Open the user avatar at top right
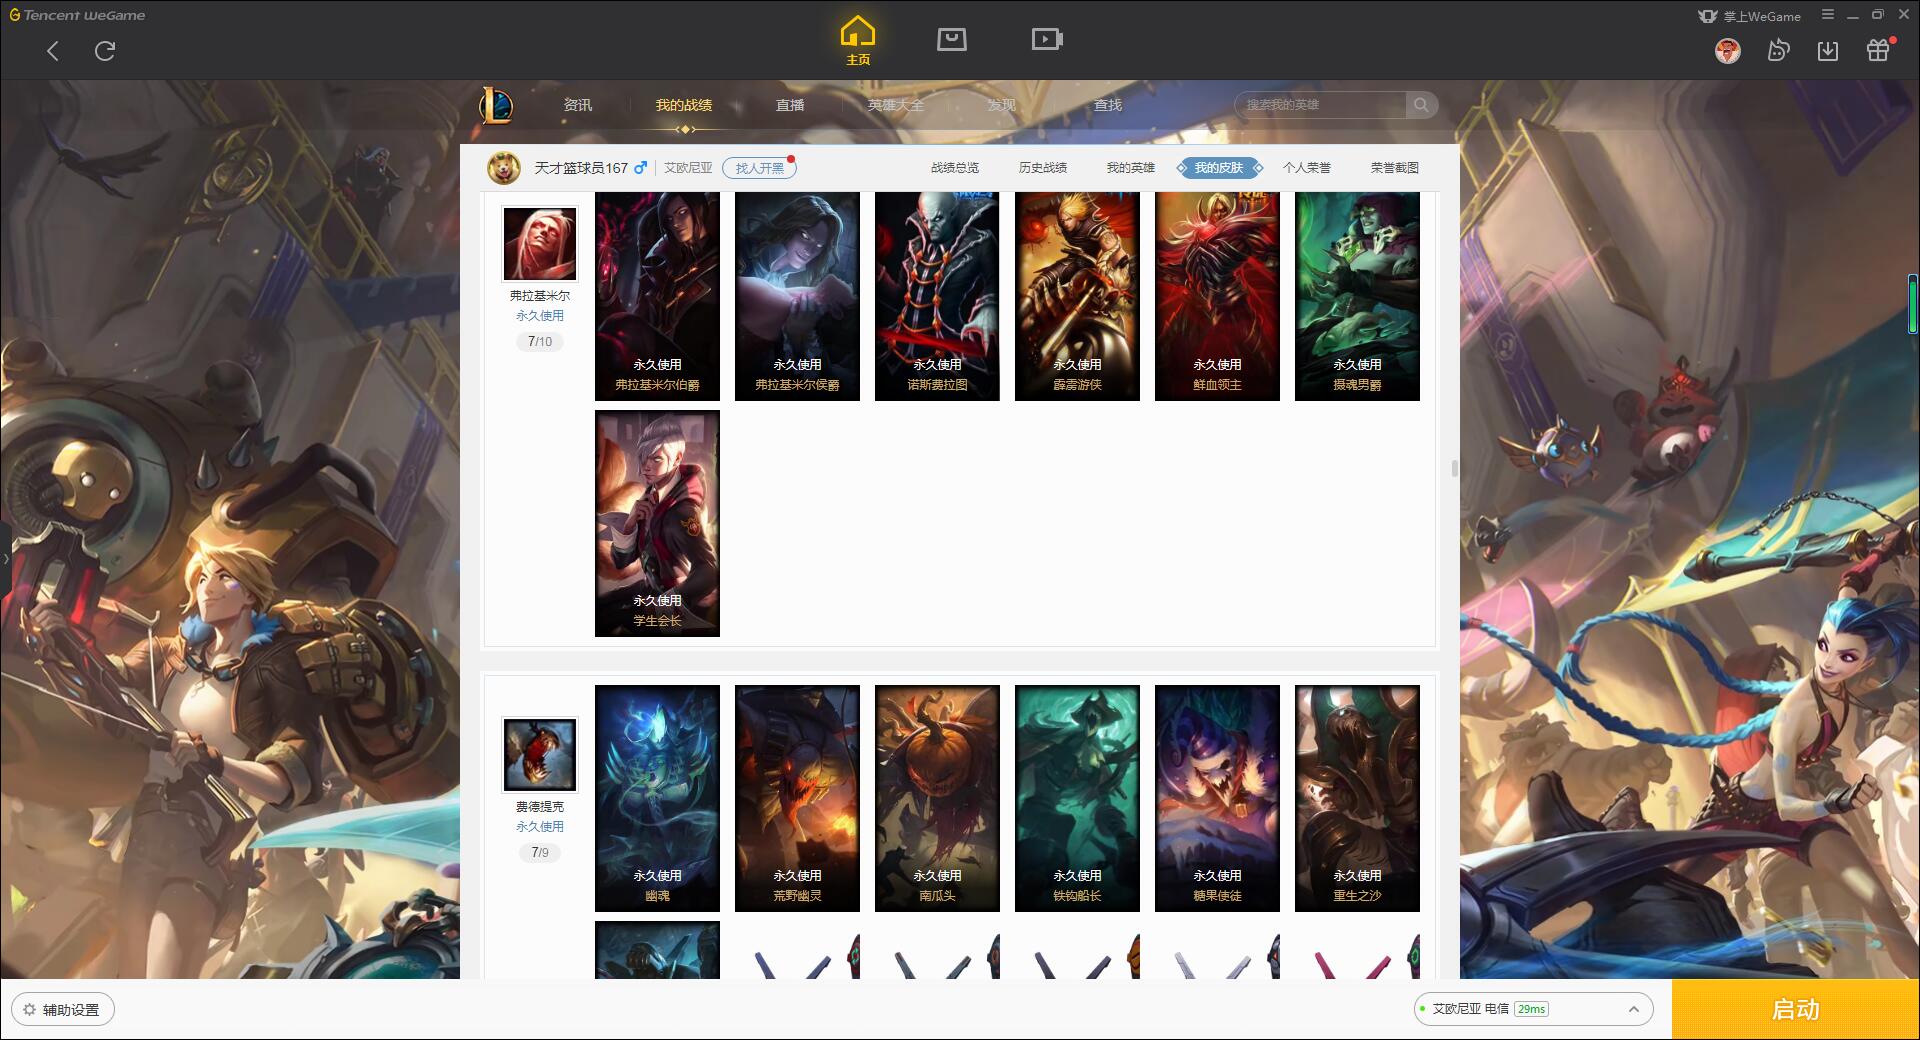Screen dimensions: 1920x1040 point(1727,50)
